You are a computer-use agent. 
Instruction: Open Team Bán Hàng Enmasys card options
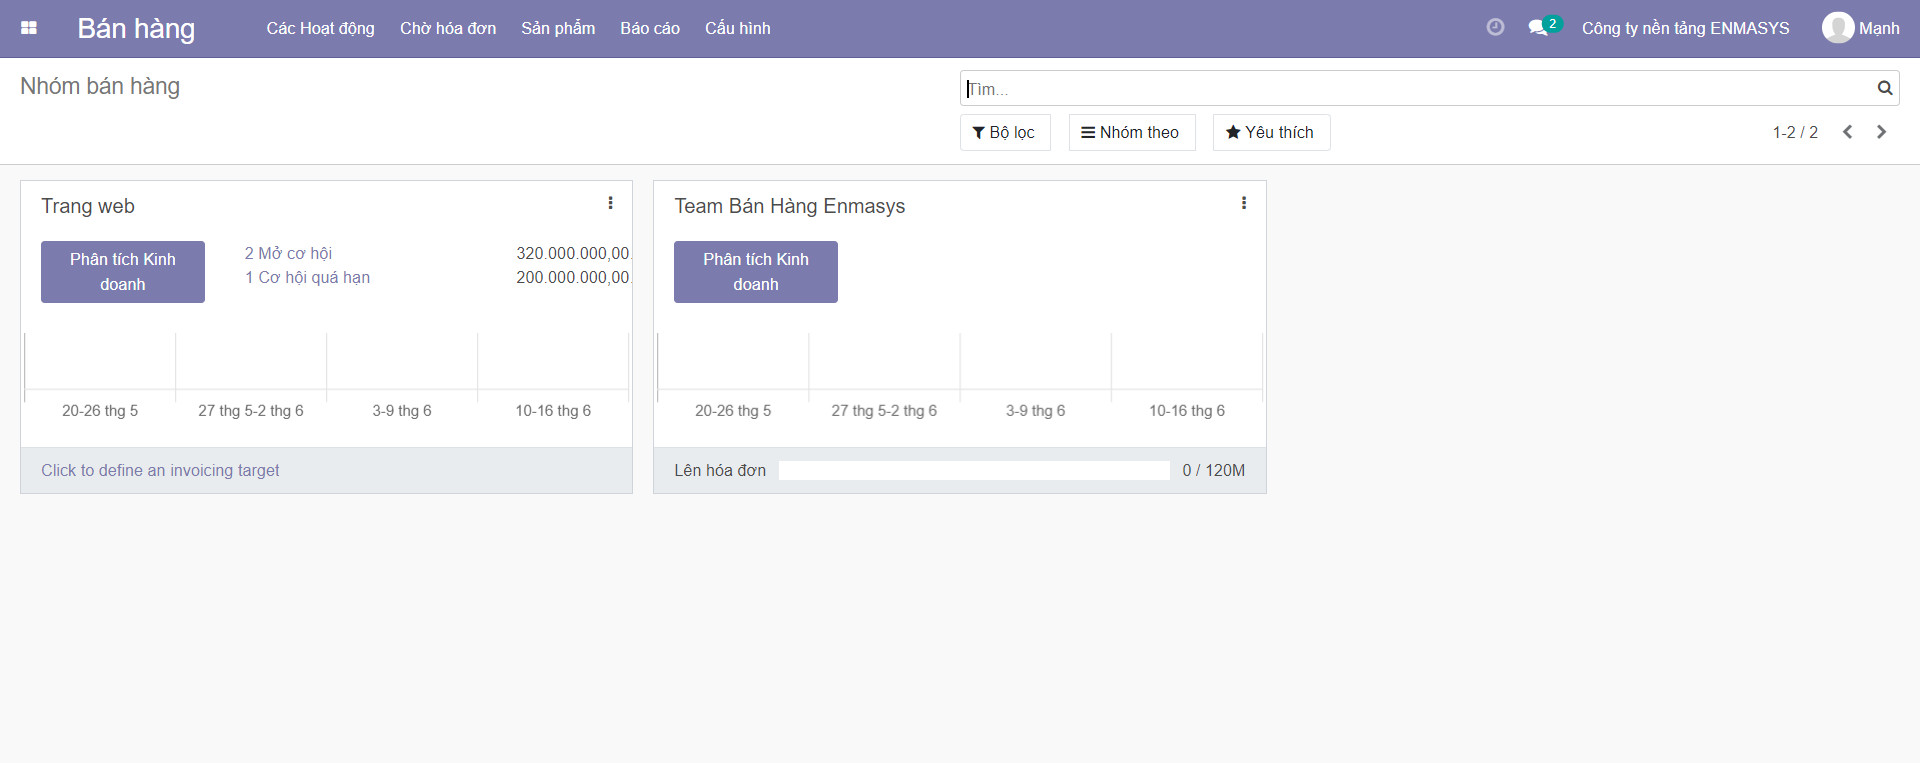pyautogui.click(x=1243, y=203)
